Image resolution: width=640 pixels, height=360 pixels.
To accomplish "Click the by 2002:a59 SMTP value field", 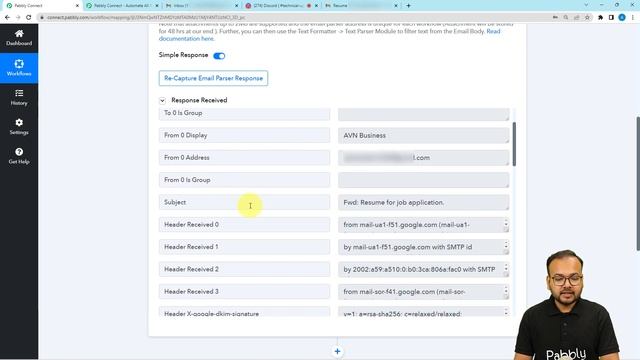I will tap(423, 269).
